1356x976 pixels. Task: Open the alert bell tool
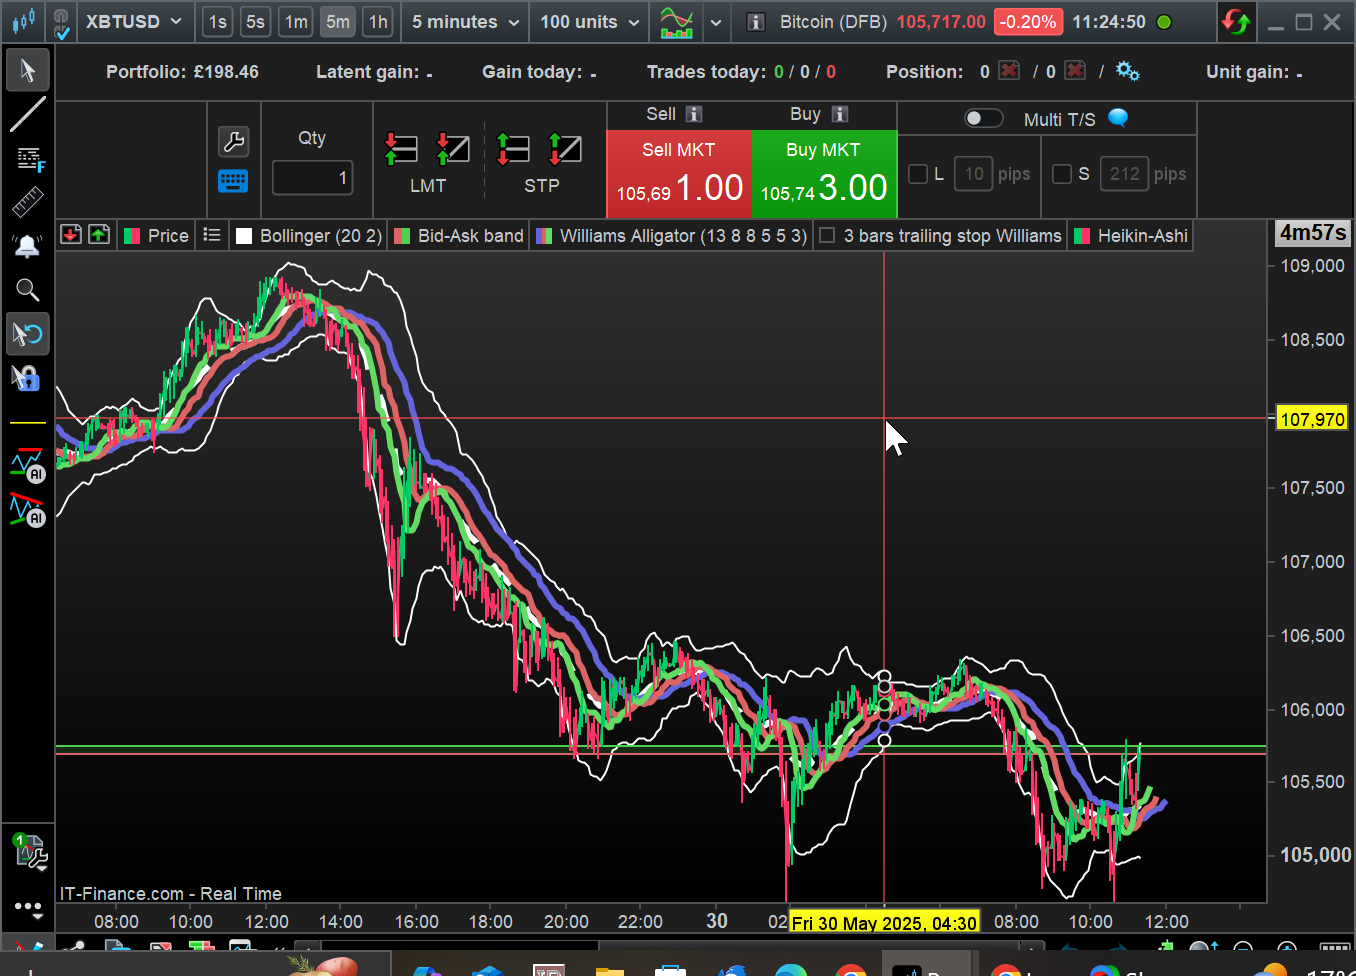pos(27,246)
